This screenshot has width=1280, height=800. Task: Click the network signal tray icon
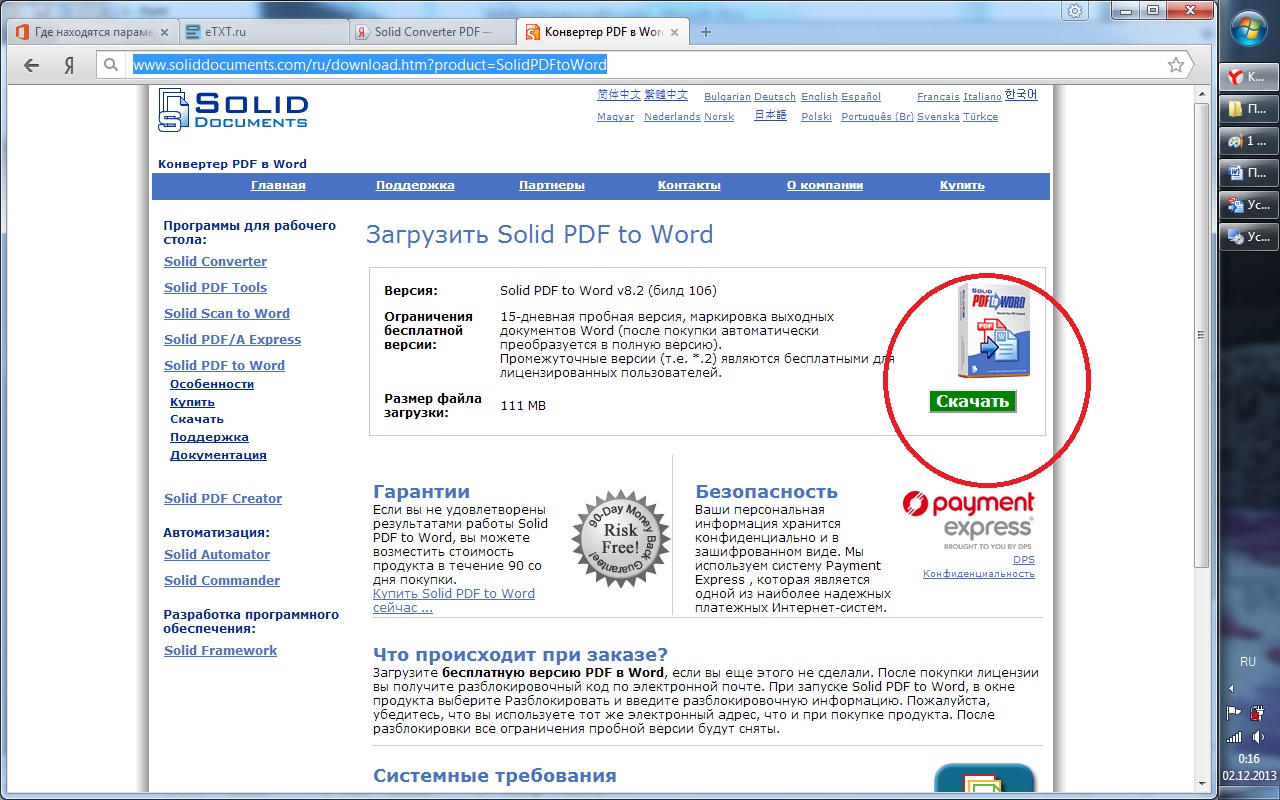tap(1236, 737)
